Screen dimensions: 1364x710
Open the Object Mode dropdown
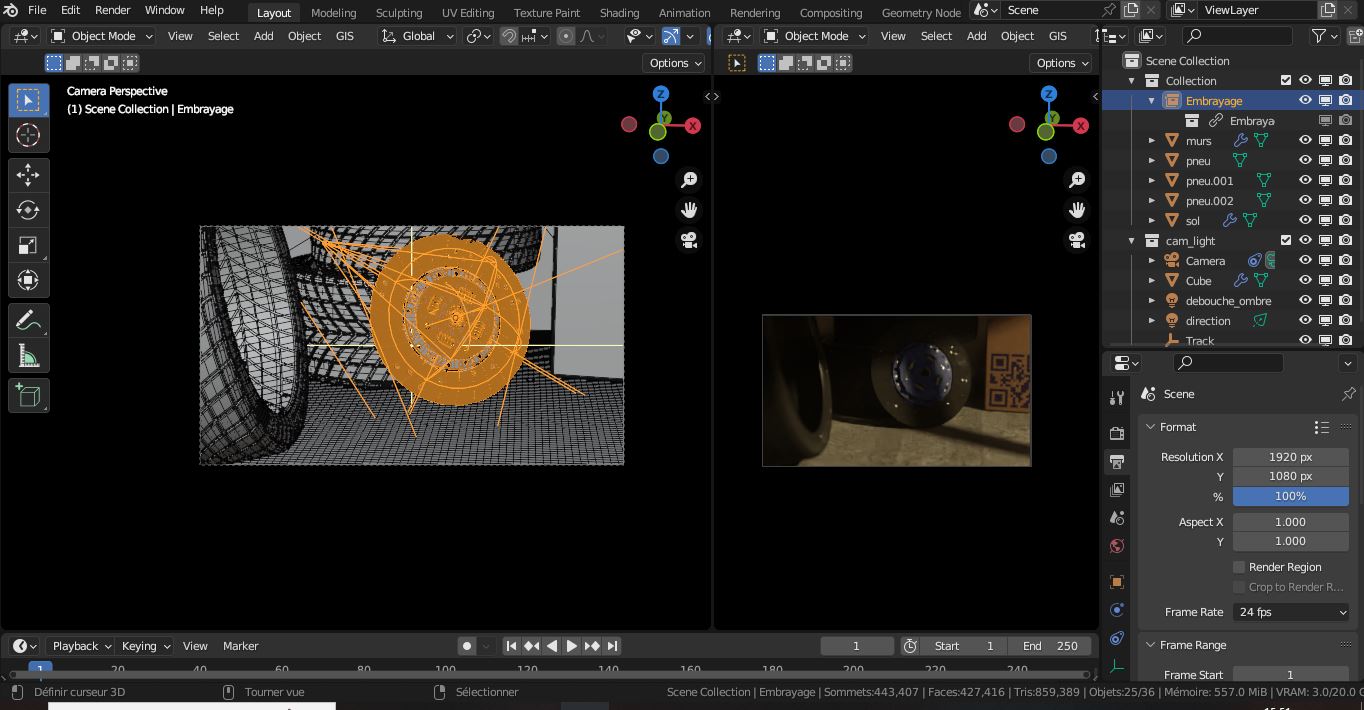tap(105, 36)
